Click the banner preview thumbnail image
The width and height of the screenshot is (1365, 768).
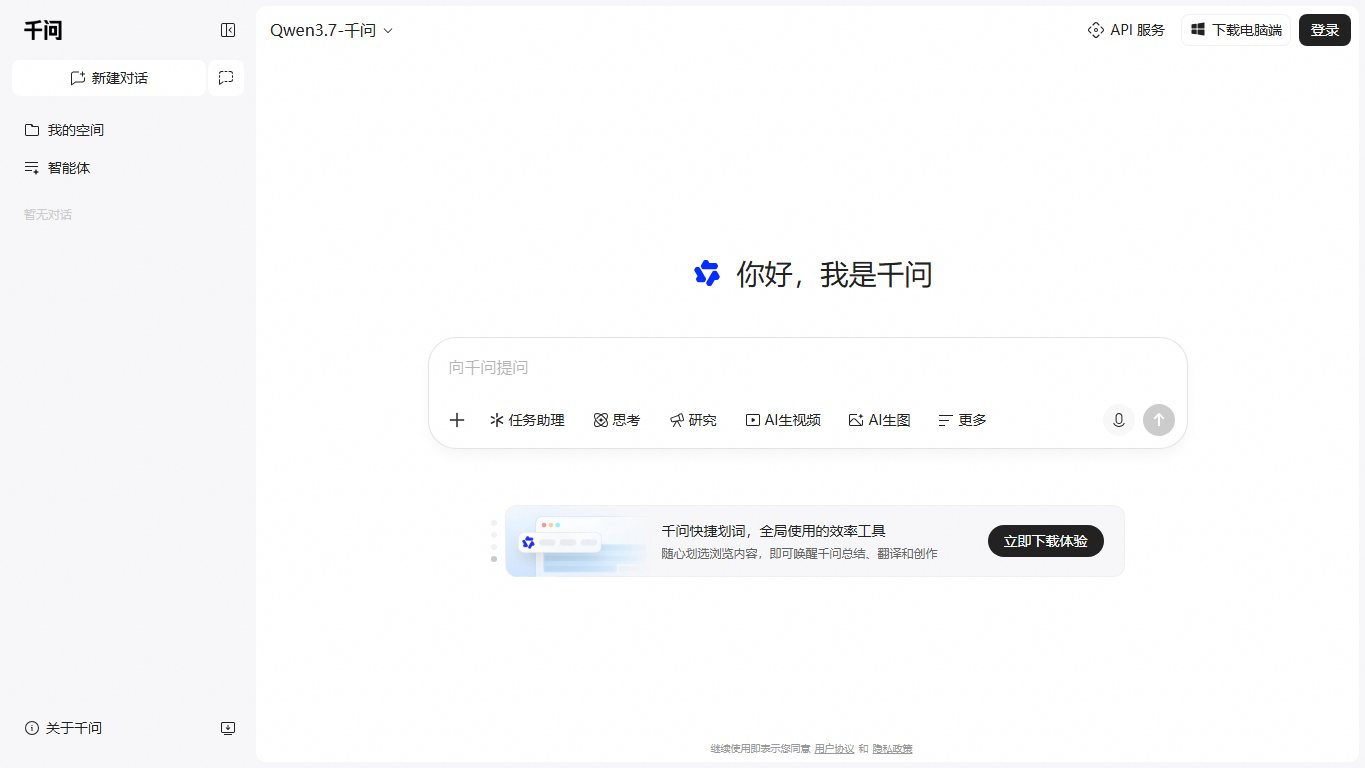577,541
